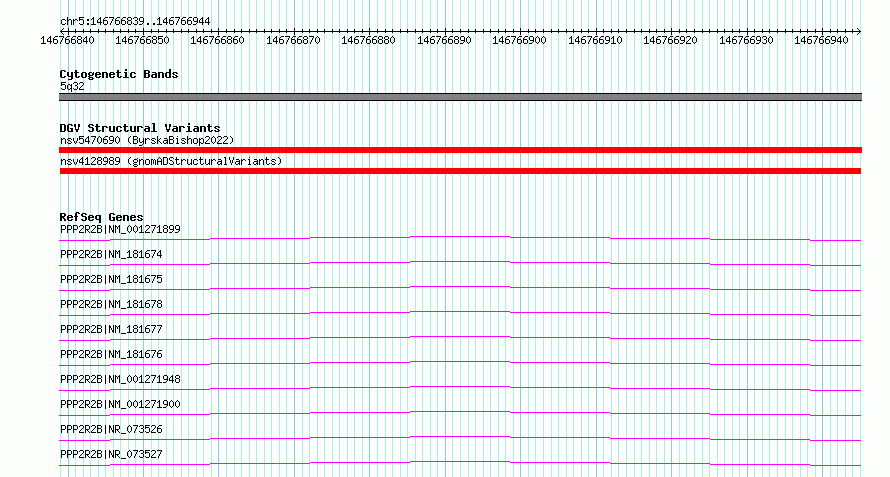Image resolution: width=890 pixels, height=477 pixels.
Task: Click ruler position 146766840
Action: point(68,40)
